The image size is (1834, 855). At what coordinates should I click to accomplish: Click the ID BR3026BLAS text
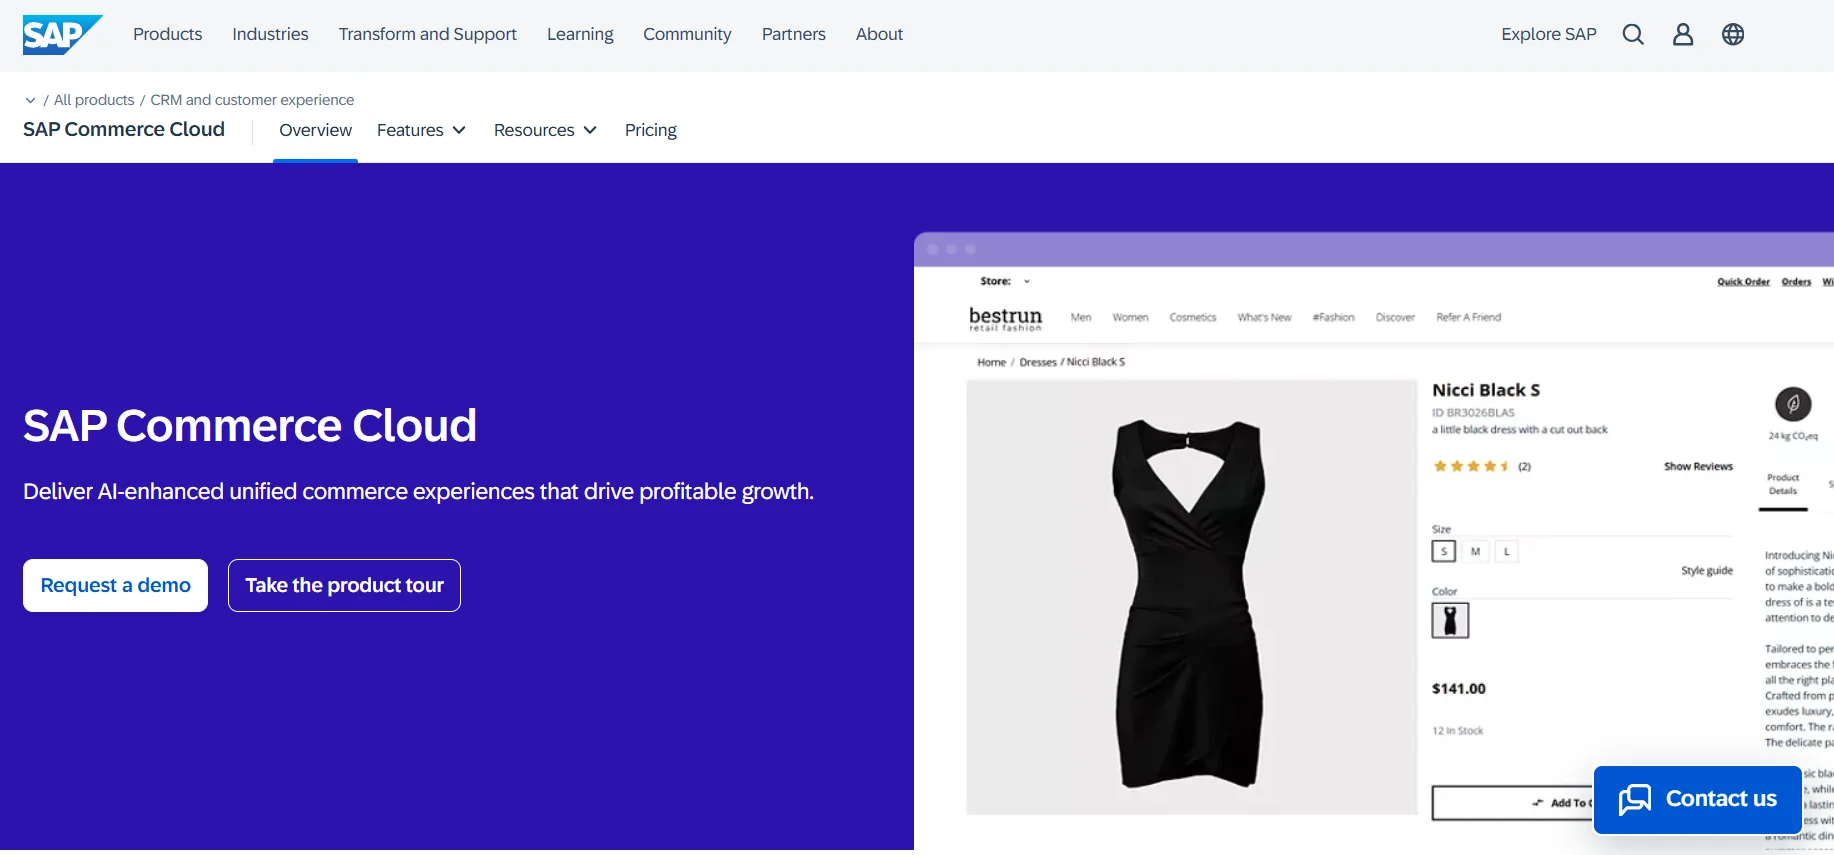pos(1473,412)
